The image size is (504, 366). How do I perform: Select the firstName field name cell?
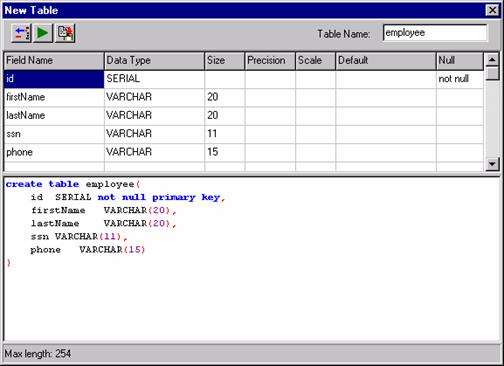(54, 97)
